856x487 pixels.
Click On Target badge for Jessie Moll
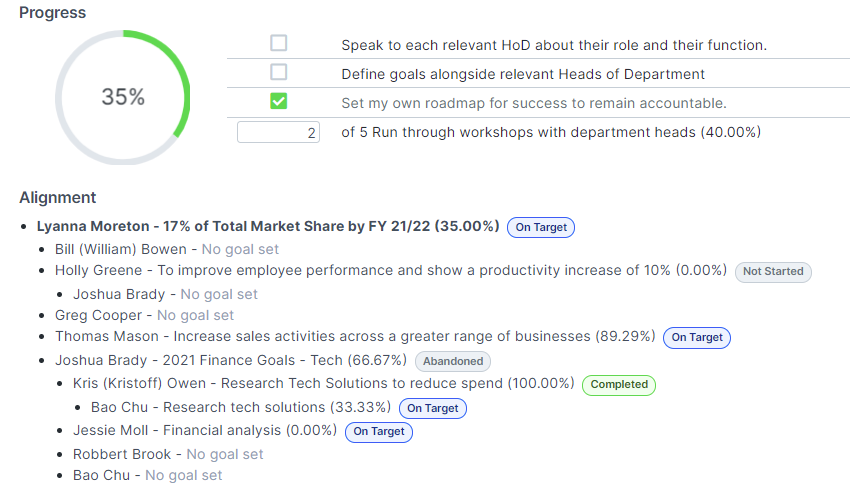pyautogui.click(x=378, y=432)
